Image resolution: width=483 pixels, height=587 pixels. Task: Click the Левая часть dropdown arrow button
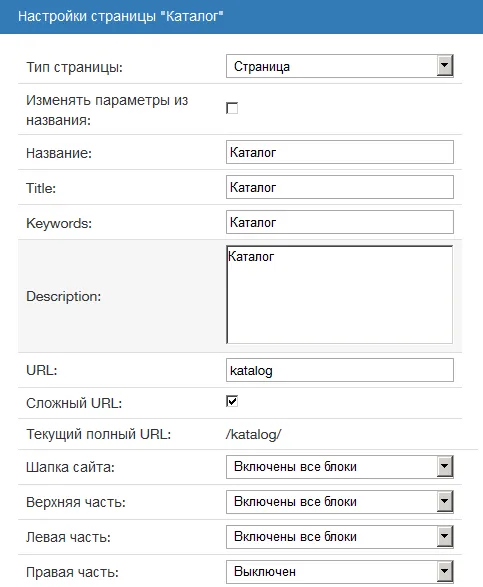point(445,536)
